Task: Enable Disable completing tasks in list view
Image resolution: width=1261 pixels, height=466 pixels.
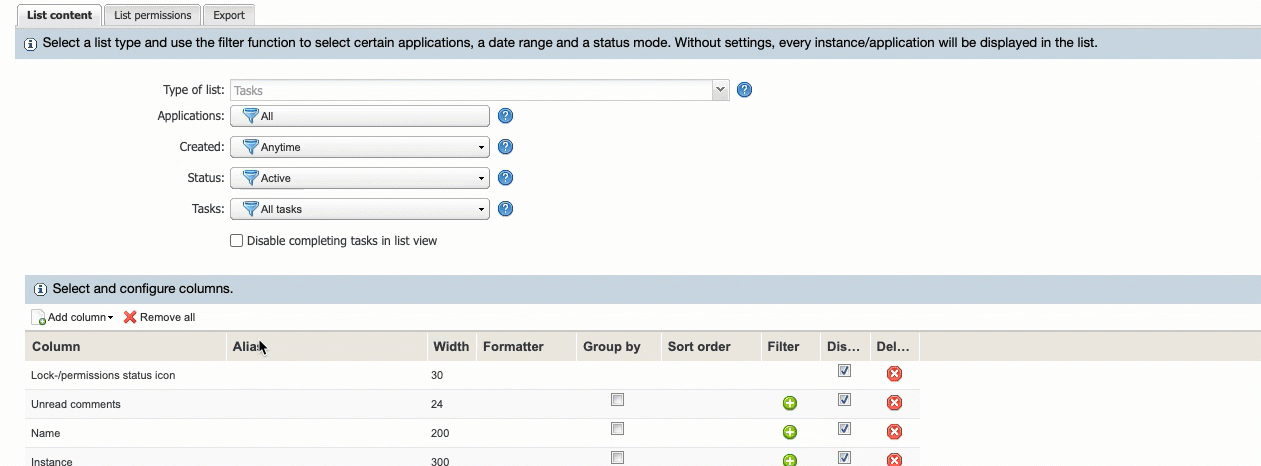Action: (x=237, y=241)
